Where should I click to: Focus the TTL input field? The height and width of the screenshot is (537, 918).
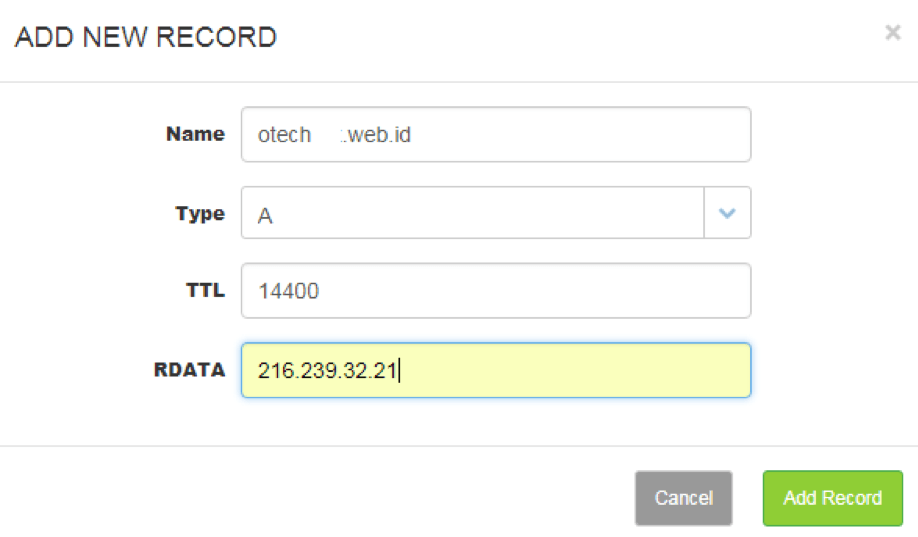click(495, 291)
